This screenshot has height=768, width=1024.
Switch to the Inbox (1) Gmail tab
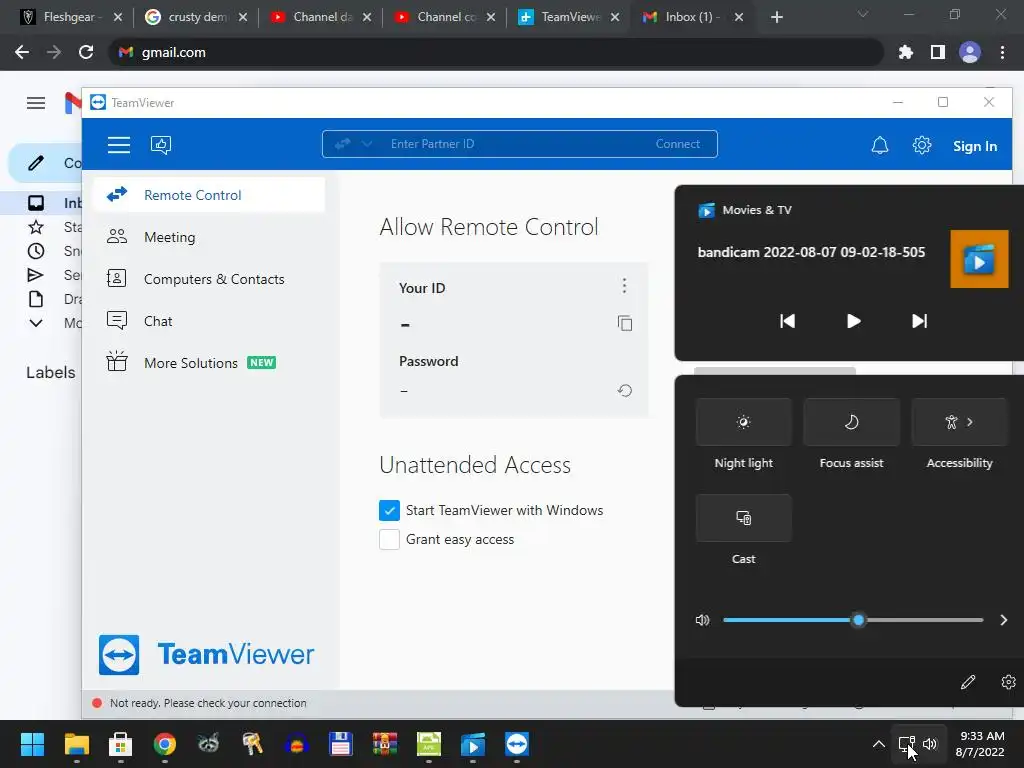click(x=691, y=17)
